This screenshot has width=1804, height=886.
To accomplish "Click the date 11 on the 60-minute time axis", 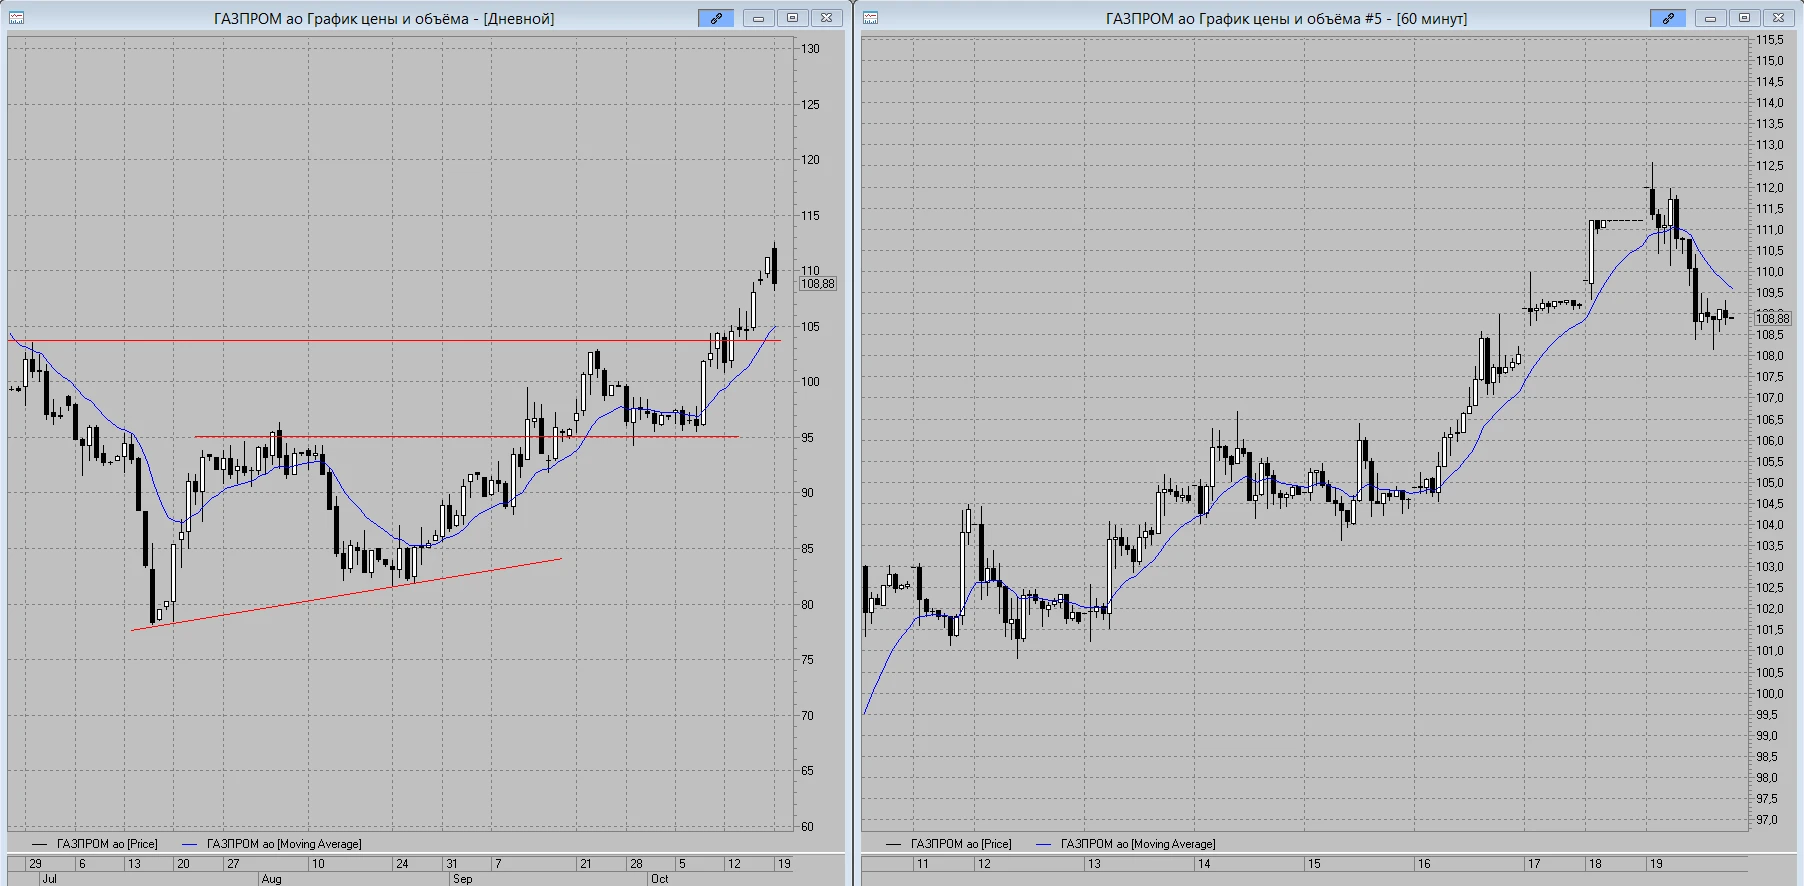I will point(922,864).
